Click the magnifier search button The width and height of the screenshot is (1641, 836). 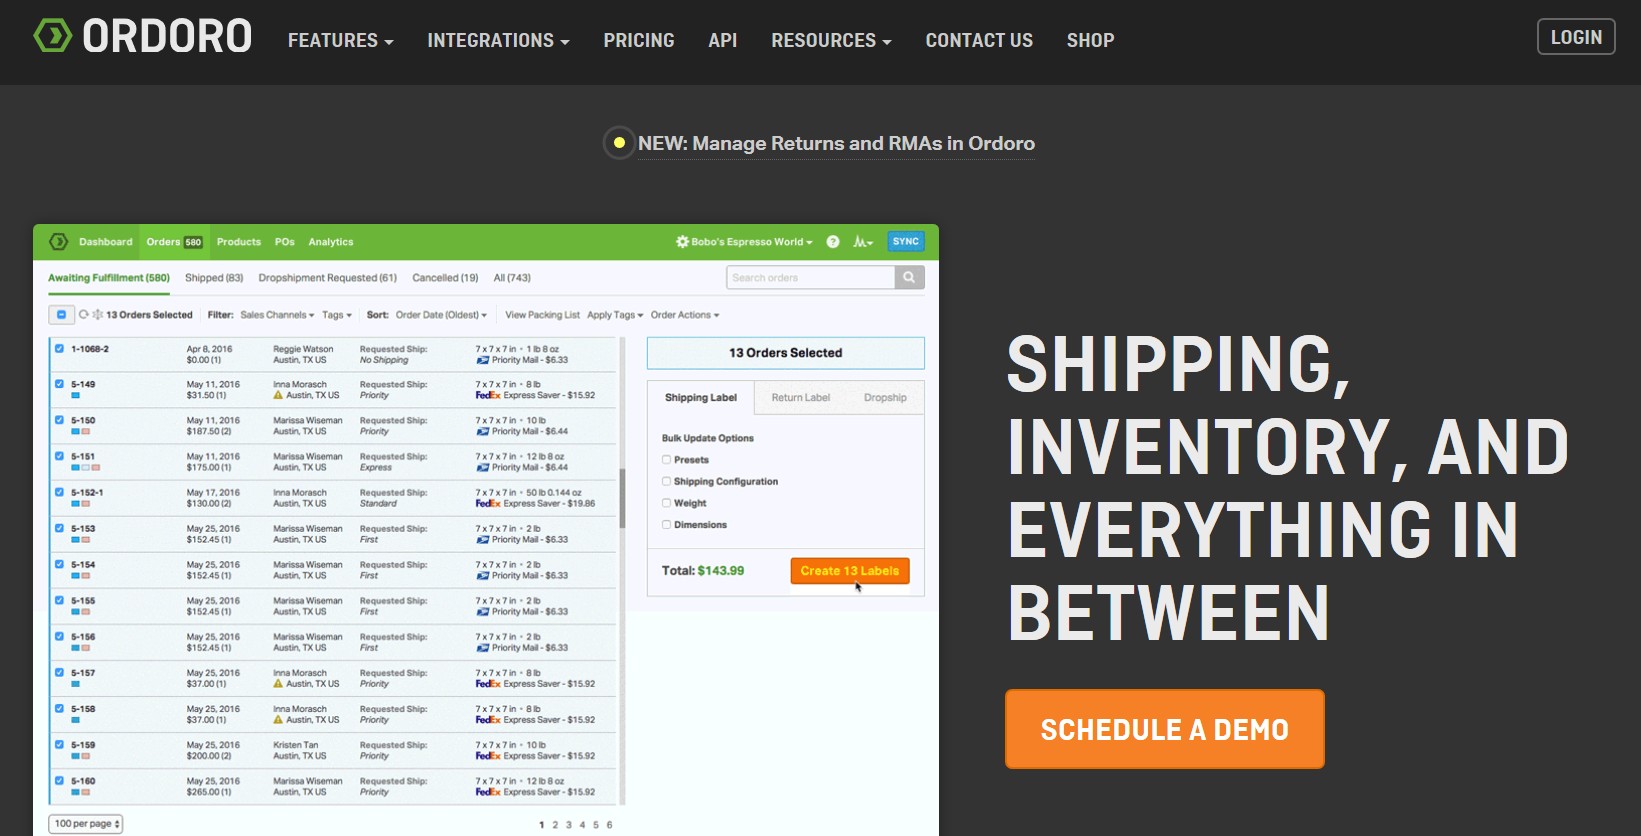[909, 278]
